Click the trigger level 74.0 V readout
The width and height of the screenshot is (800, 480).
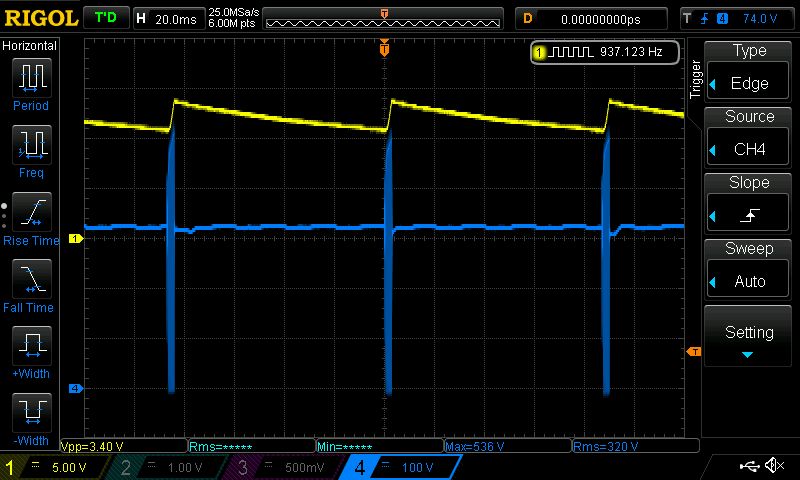click(x=760, y=19)
